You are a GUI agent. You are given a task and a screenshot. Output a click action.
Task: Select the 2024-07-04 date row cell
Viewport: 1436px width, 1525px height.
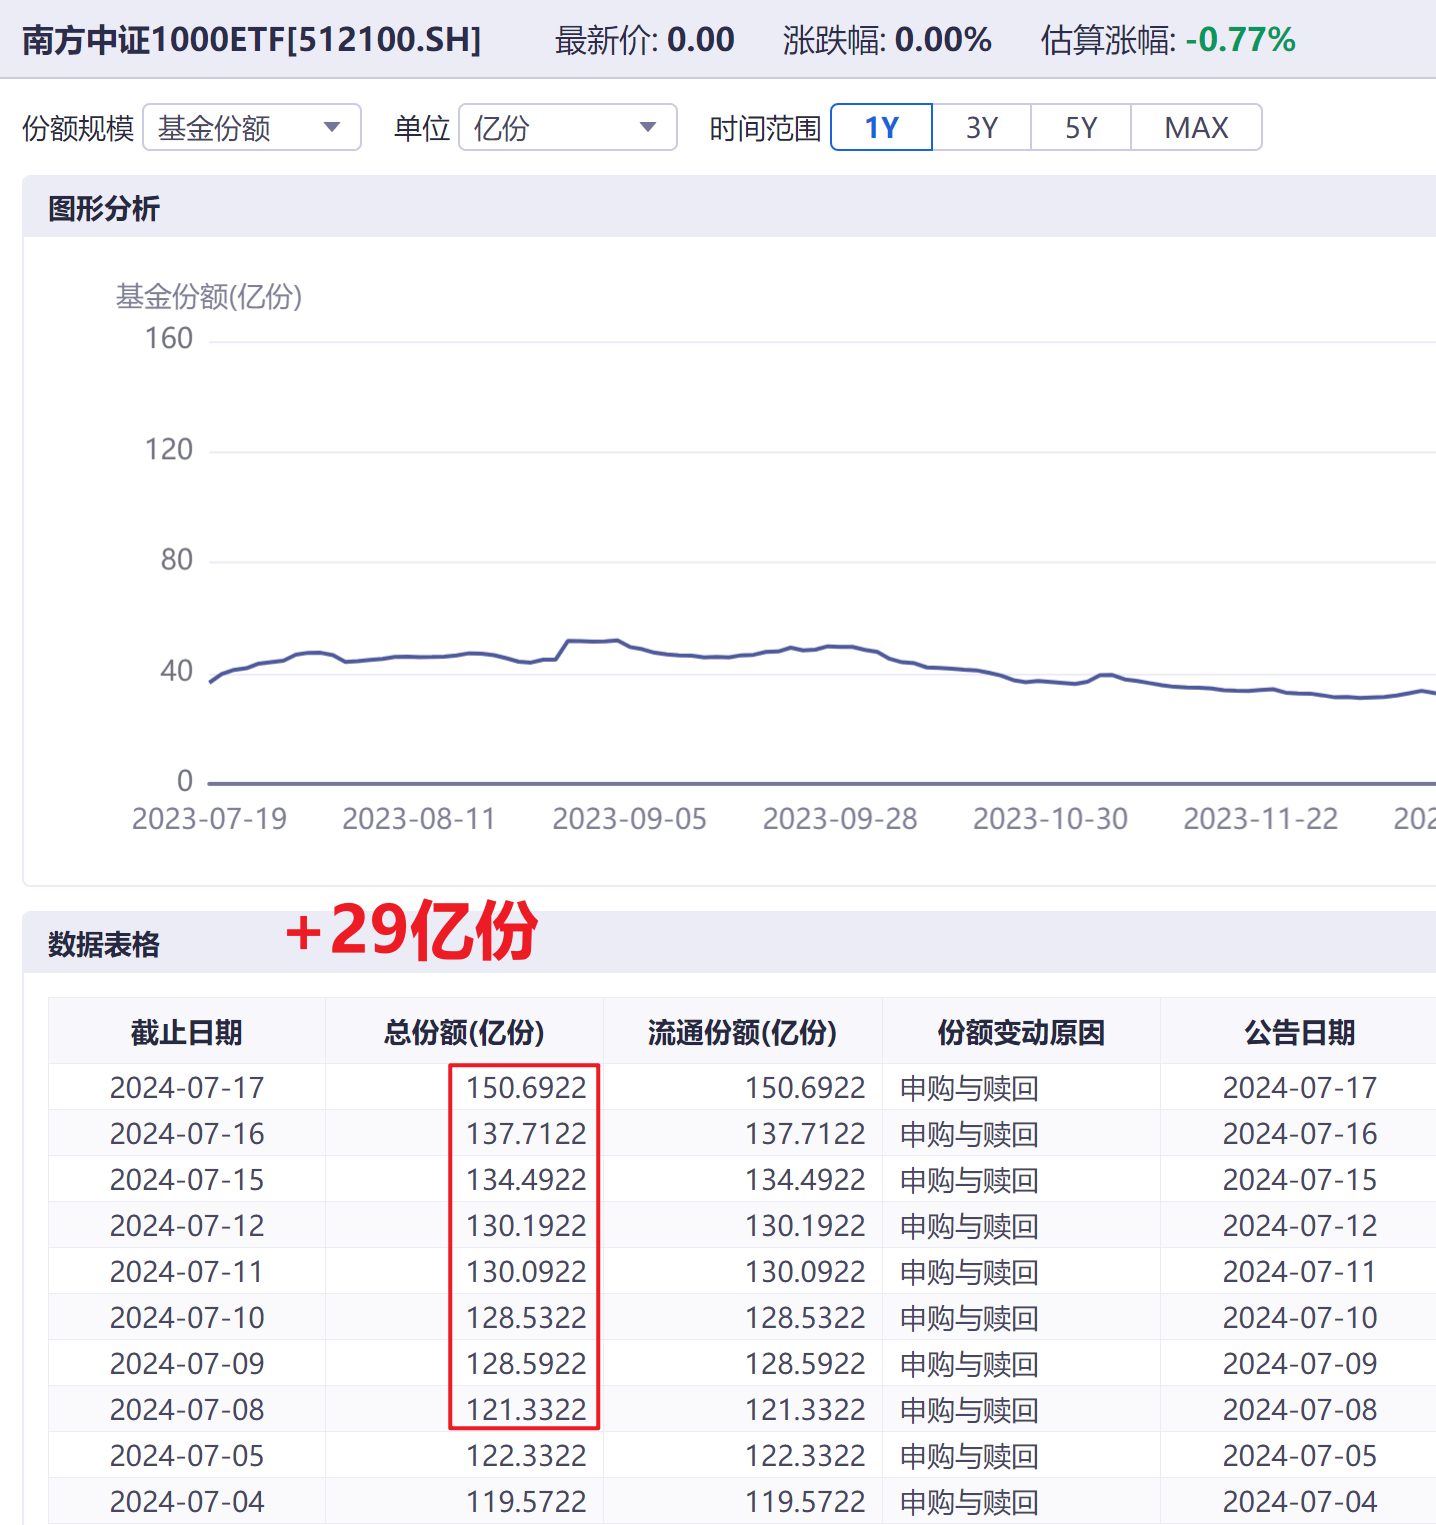tap(187, 1501)
